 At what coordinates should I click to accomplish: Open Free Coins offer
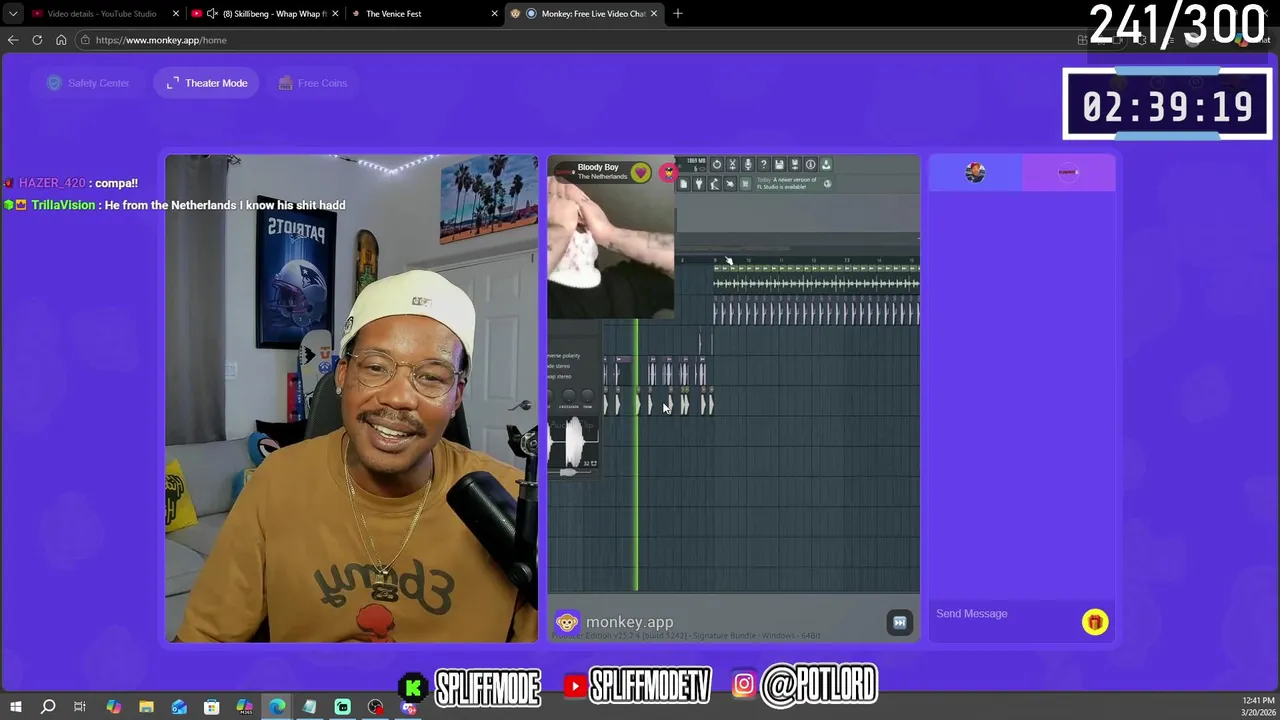click(312, 83)
